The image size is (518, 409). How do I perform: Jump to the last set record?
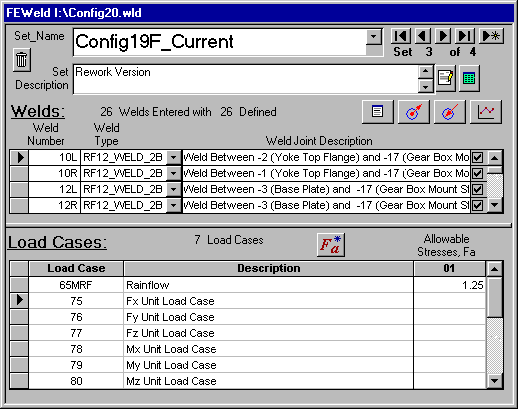465,36
